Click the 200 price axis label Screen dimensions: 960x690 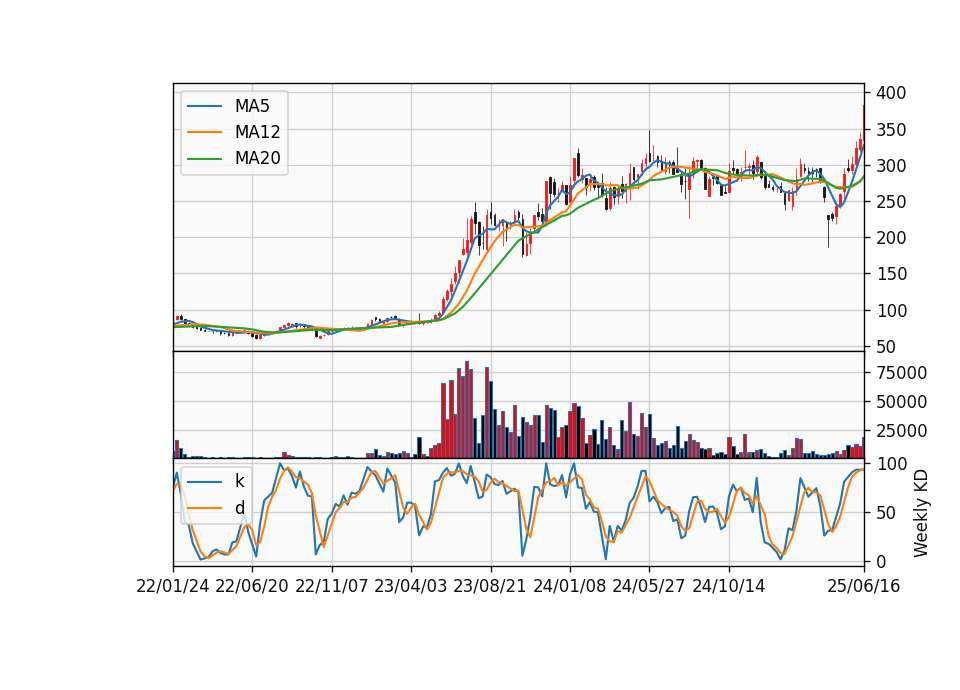point(891,238)
